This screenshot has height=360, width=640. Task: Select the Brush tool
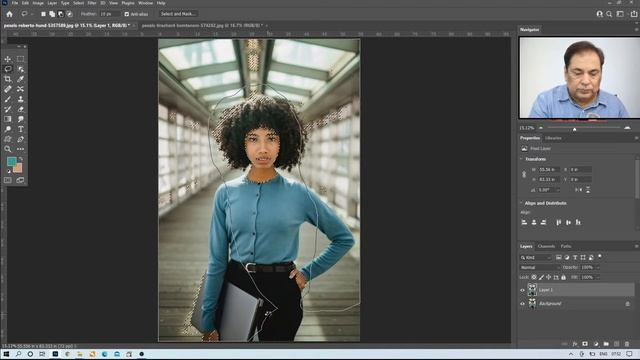point(8,99)
